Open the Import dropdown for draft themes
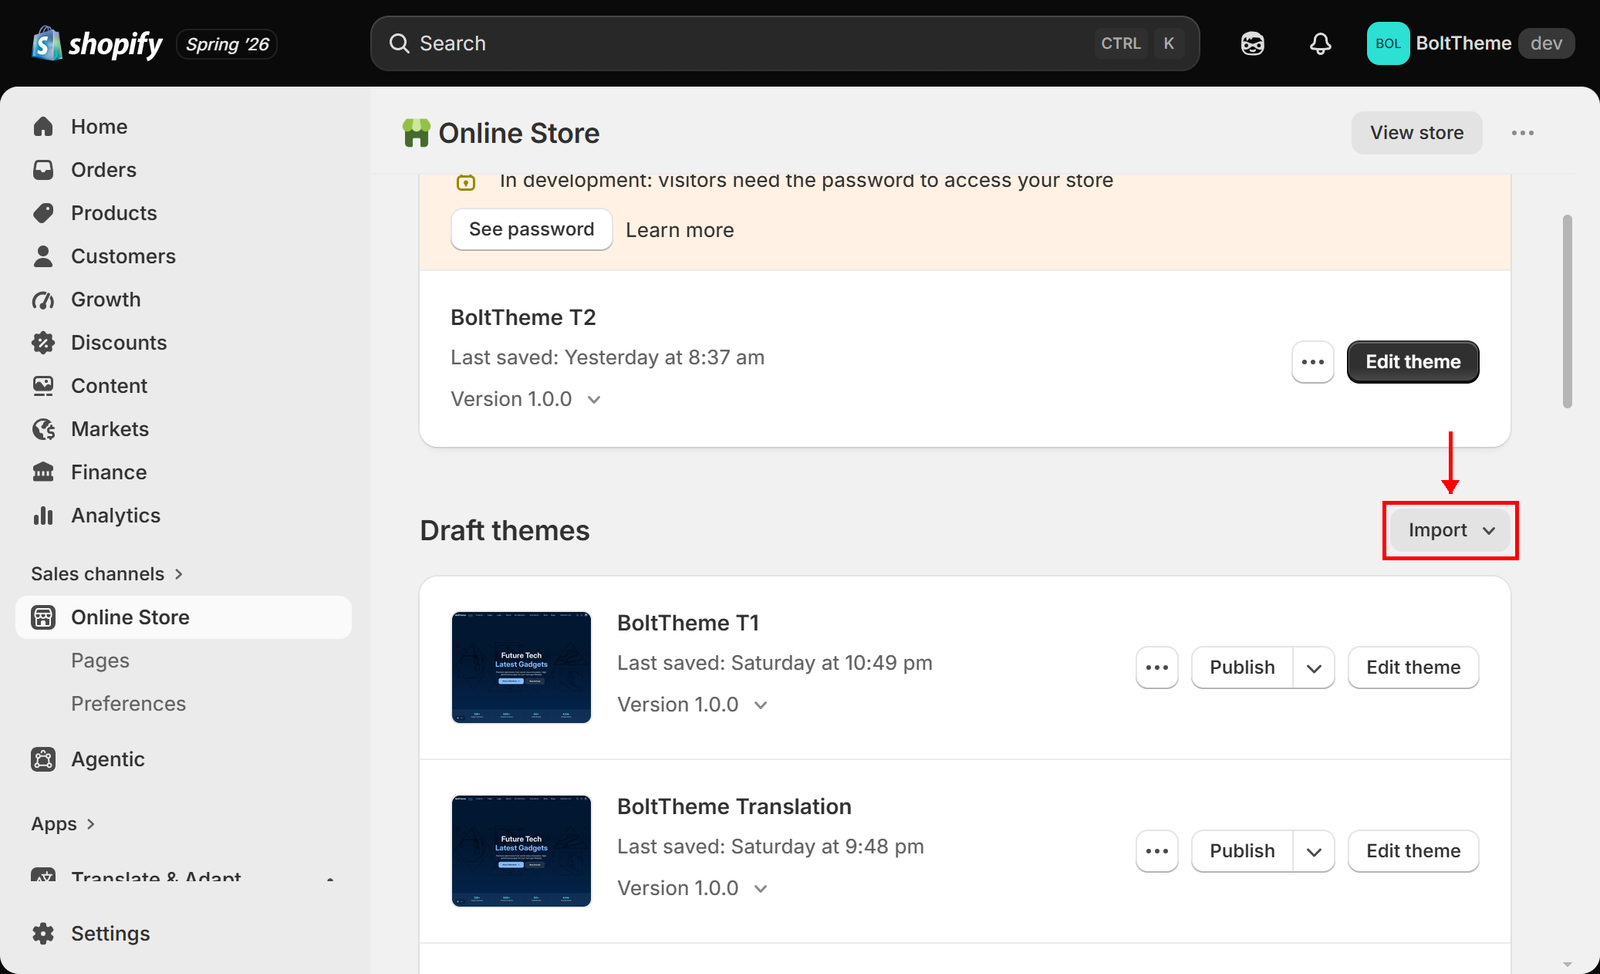This screenshot has width=1600, height=974. click(x=1450, y=530)
